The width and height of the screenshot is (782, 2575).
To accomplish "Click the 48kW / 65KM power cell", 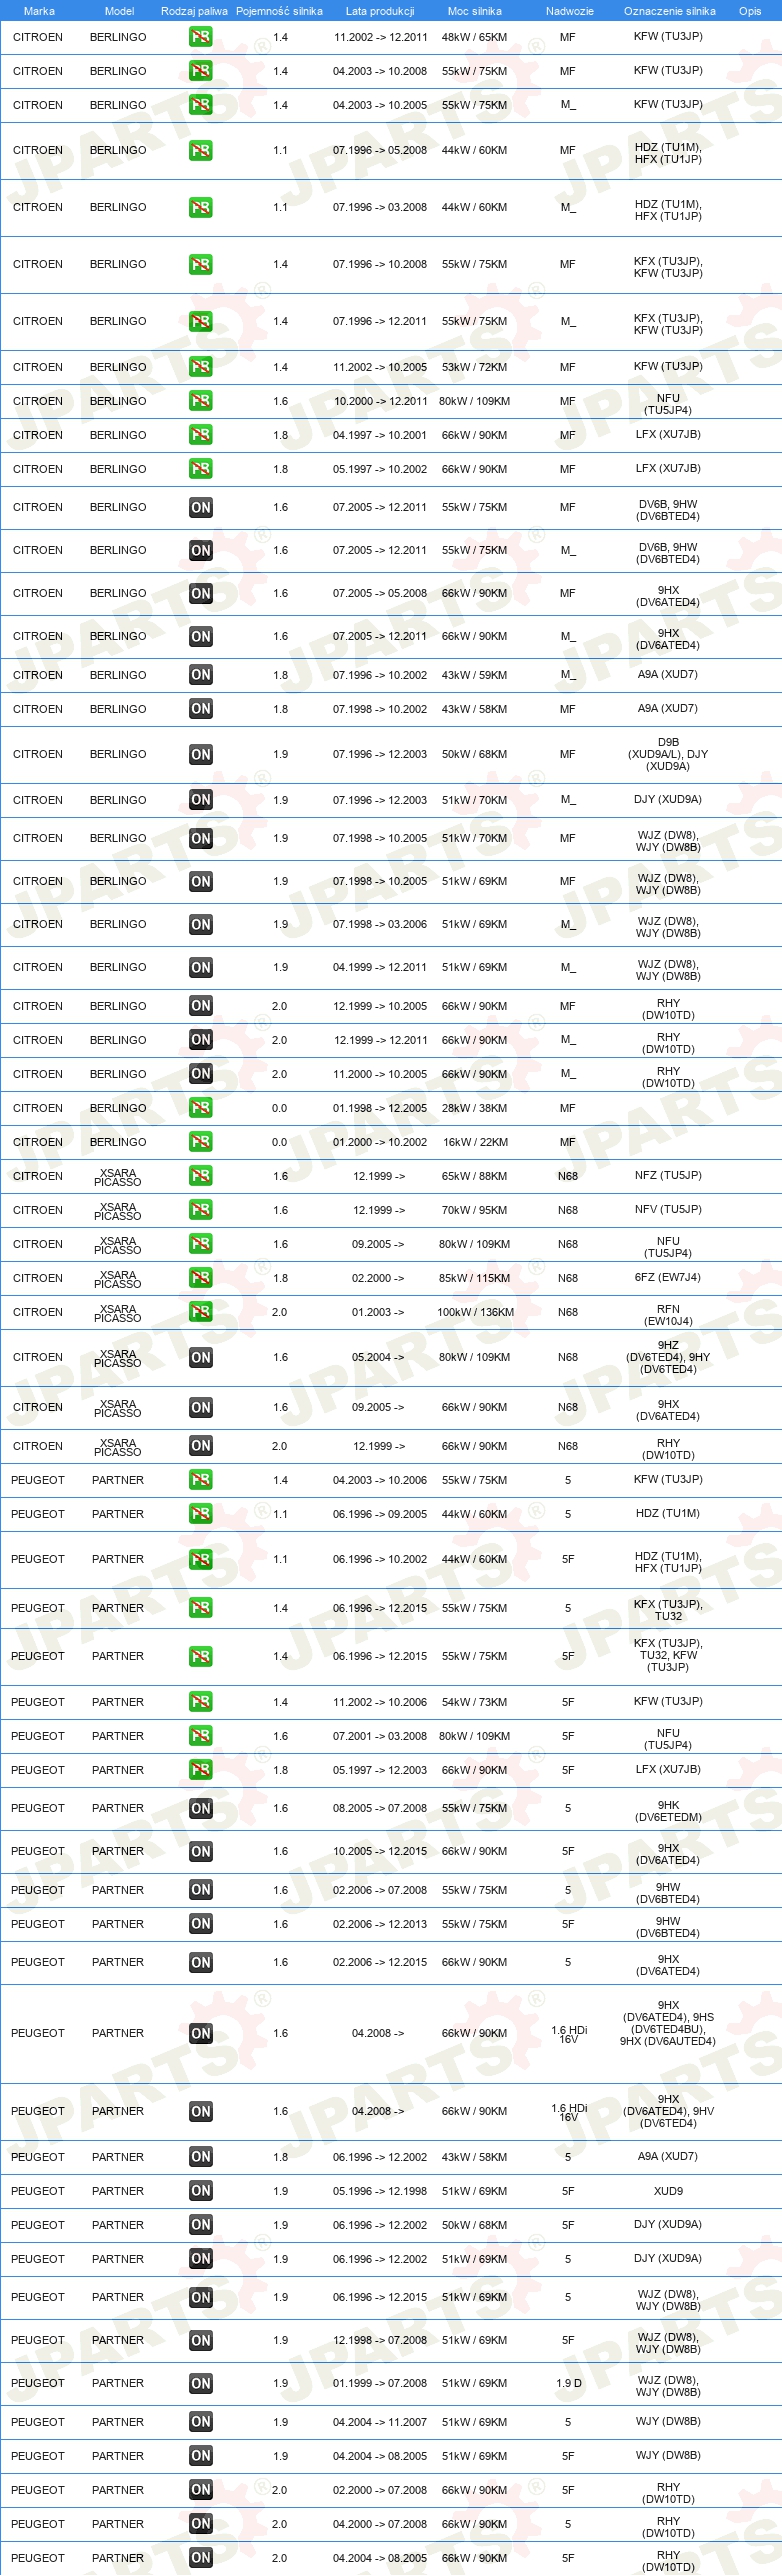I will click(474, 37).
